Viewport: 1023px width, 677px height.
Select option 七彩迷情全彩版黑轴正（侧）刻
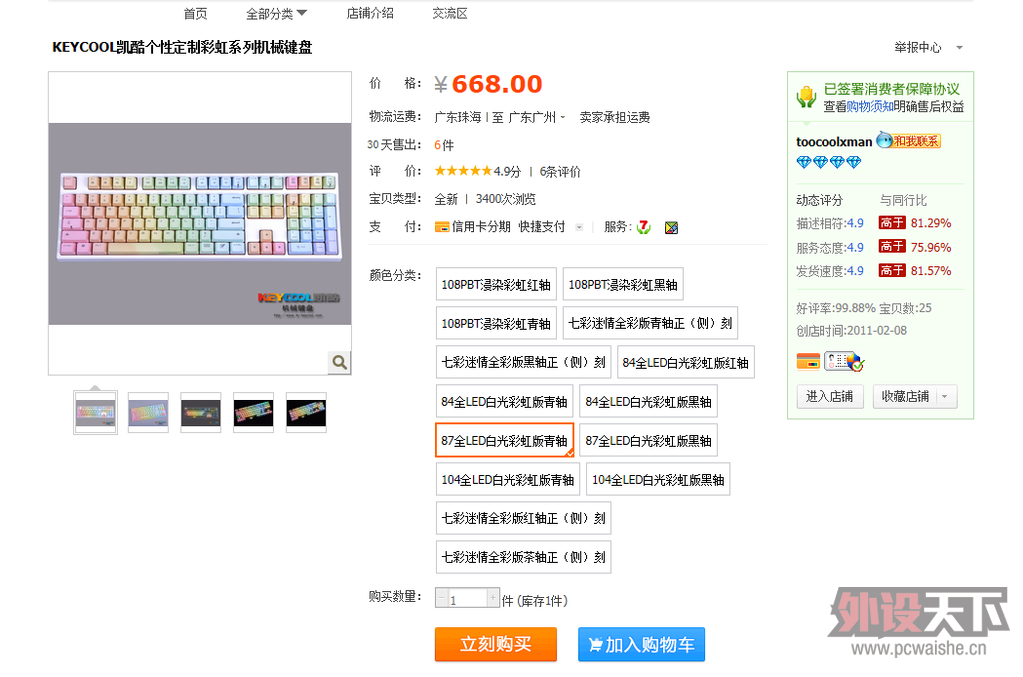point(523,362)
